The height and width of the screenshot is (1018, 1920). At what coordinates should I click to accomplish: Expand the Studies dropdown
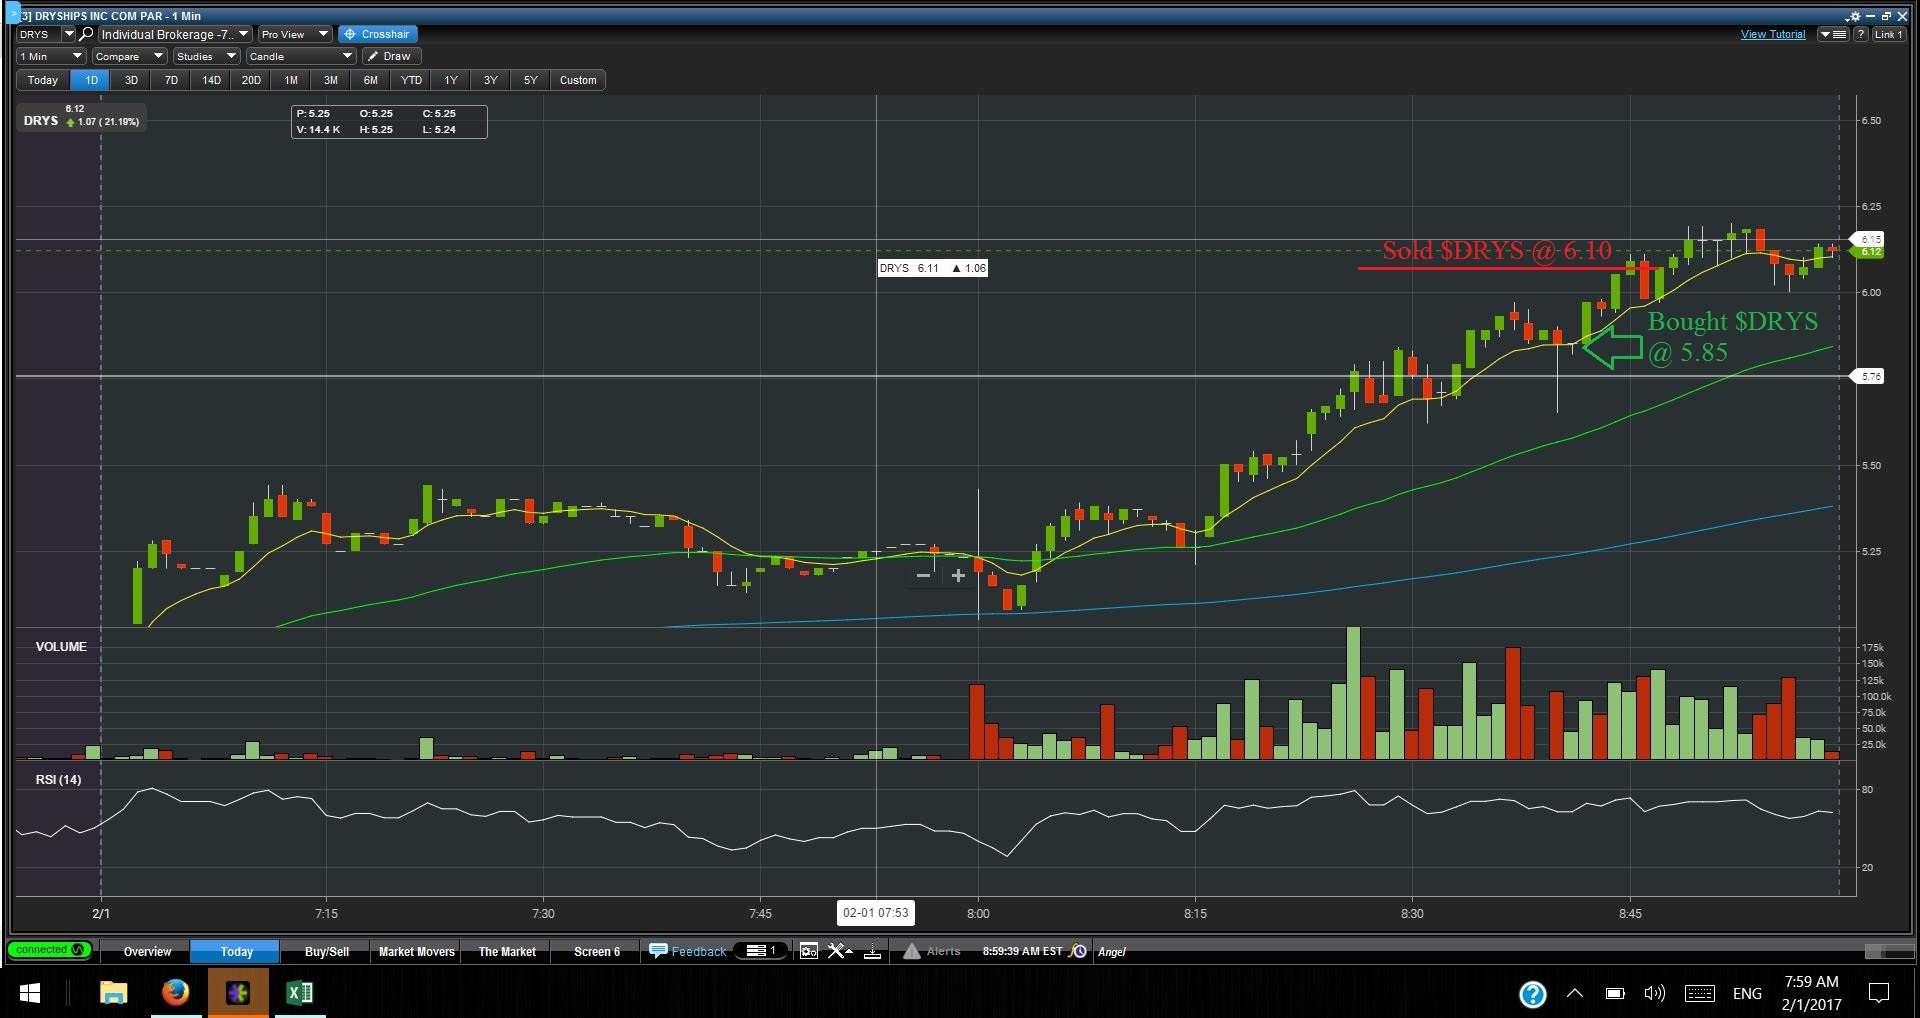coord(206,56)
